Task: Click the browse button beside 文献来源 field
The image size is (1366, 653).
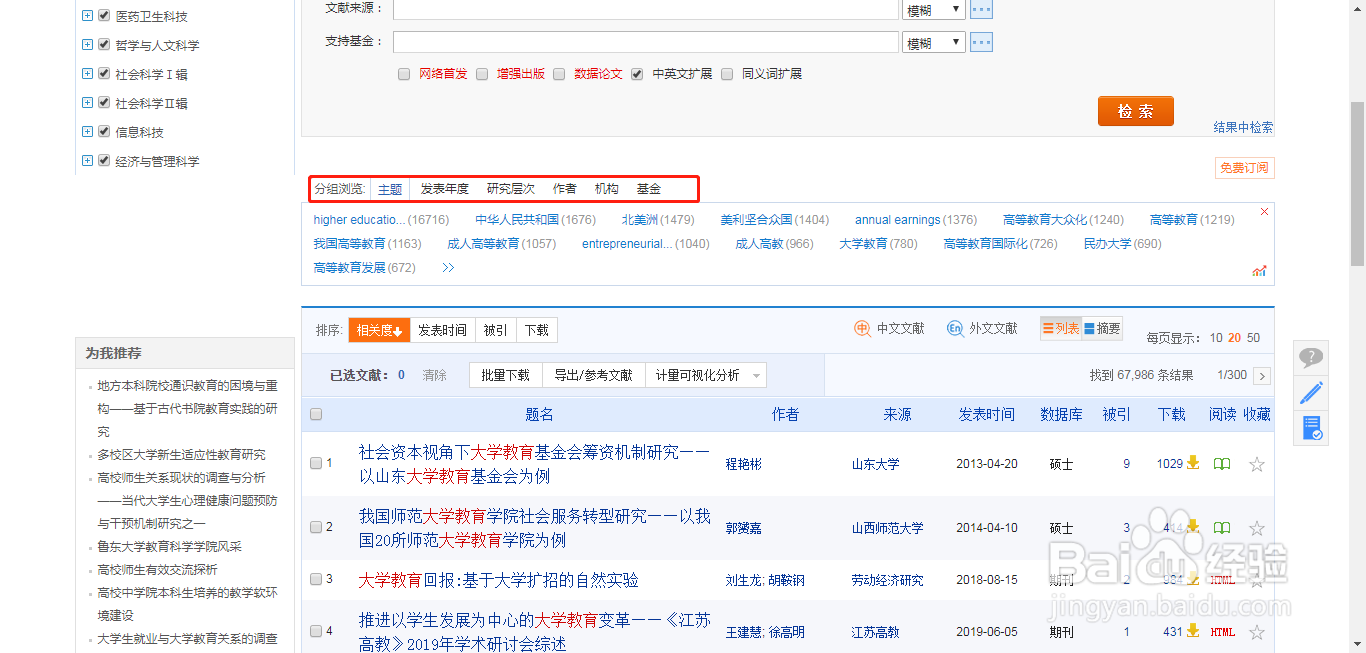Action: pyautogui.click(x=981, y=9)
